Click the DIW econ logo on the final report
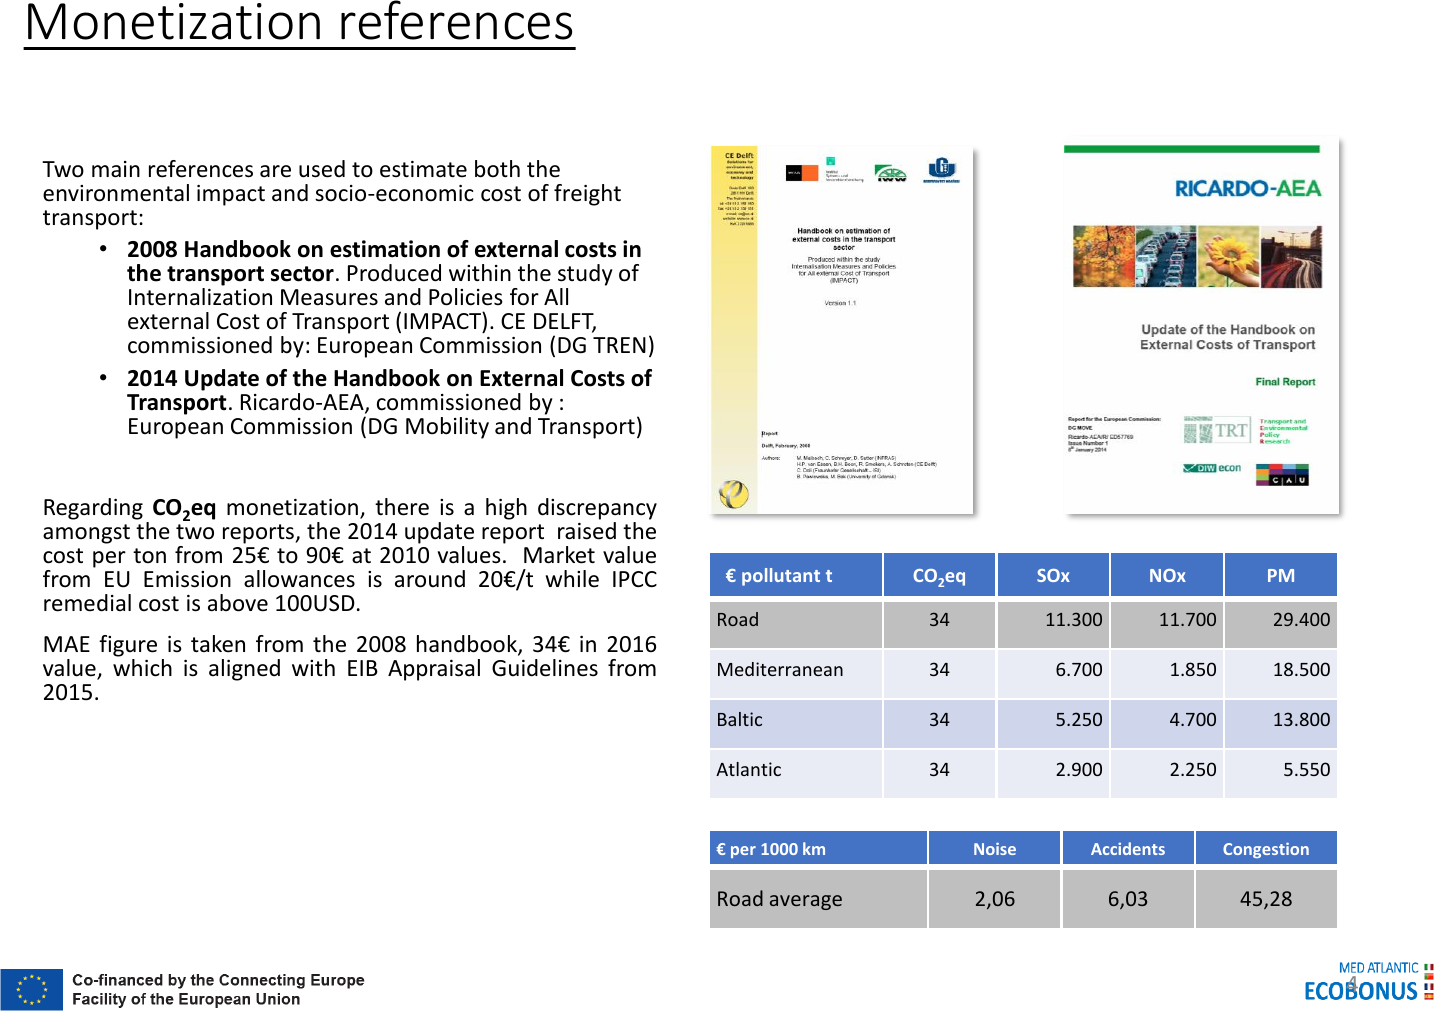1434x1011 pixels. pos(1212,468)
